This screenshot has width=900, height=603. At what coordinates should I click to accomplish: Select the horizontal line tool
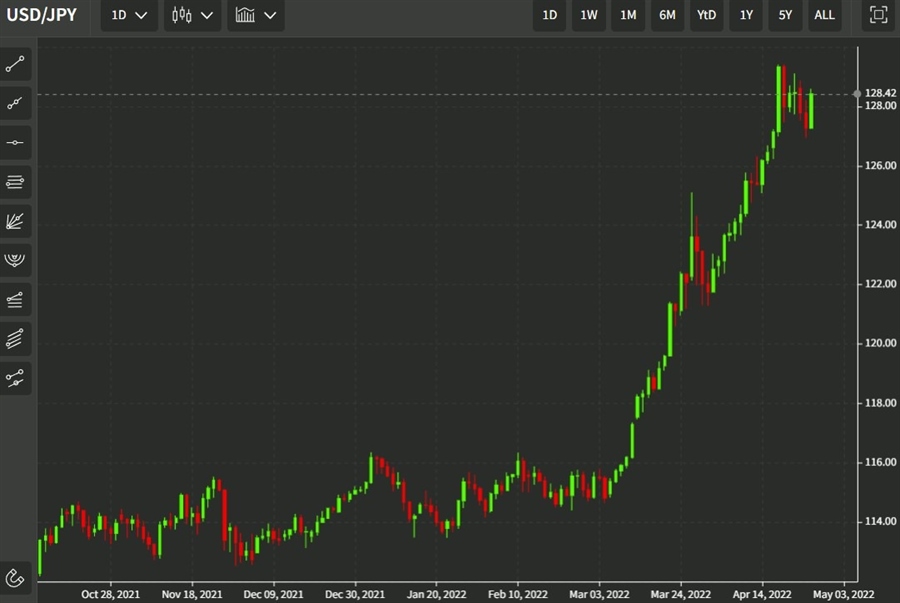click(15, 142)
